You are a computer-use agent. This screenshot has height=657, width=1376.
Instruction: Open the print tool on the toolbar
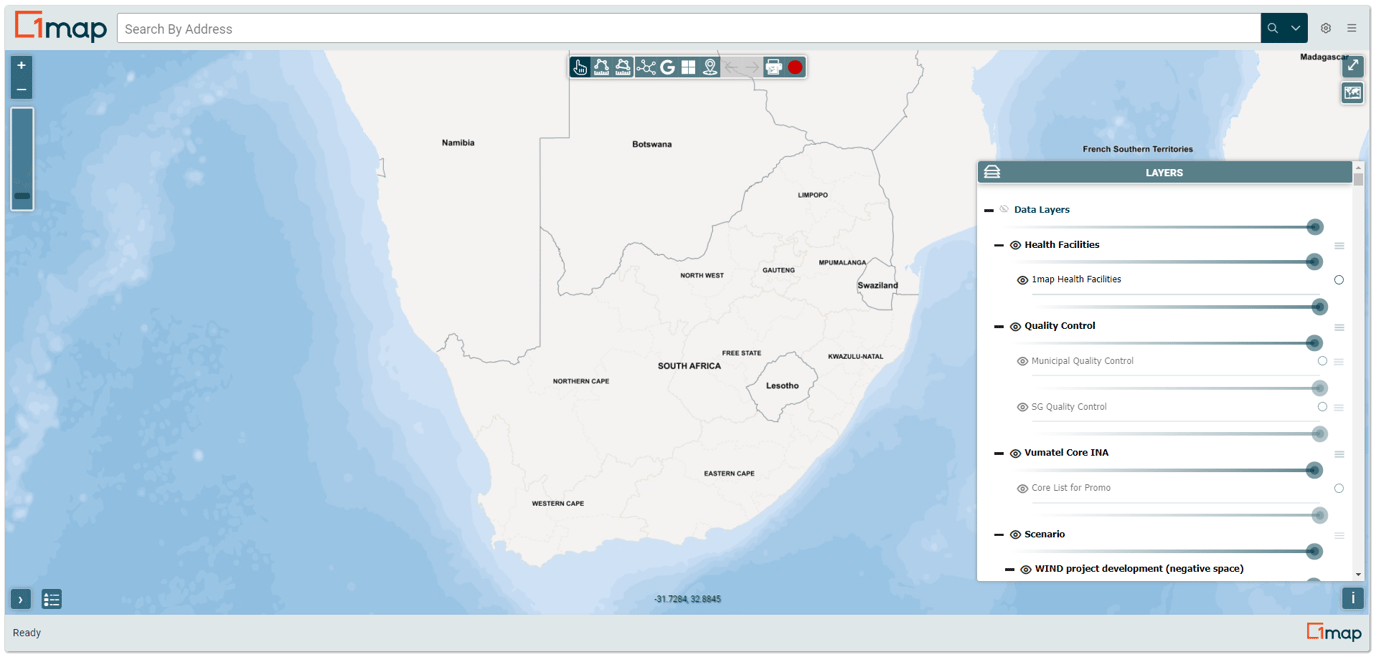point(773,67)
